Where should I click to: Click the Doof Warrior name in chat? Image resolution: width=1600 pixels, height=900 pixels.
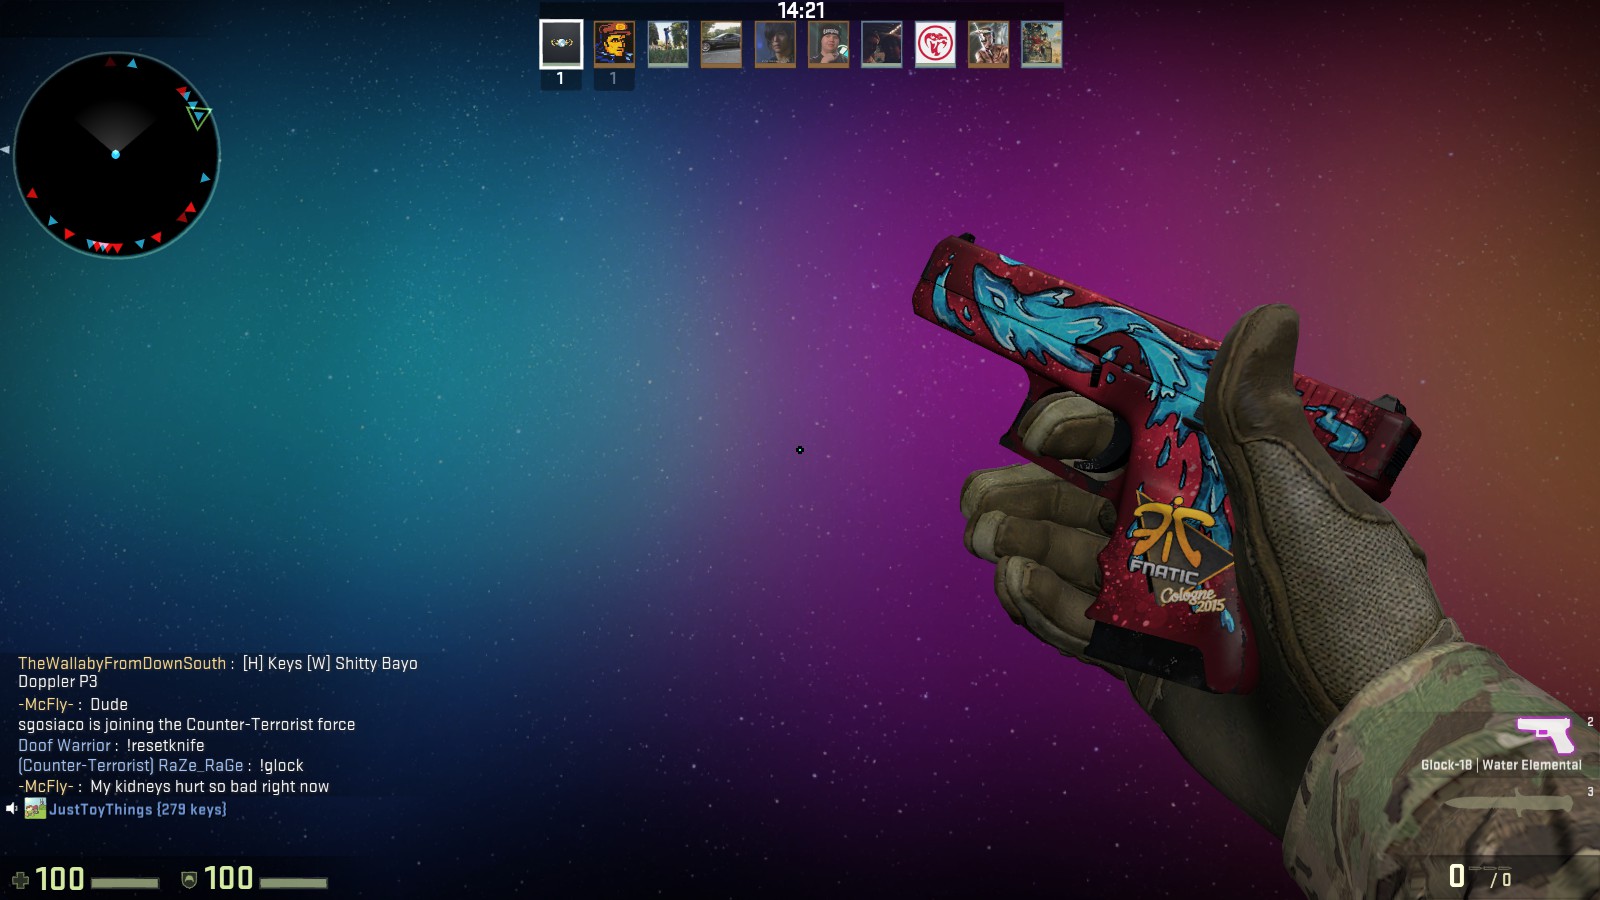click(64, 745)
